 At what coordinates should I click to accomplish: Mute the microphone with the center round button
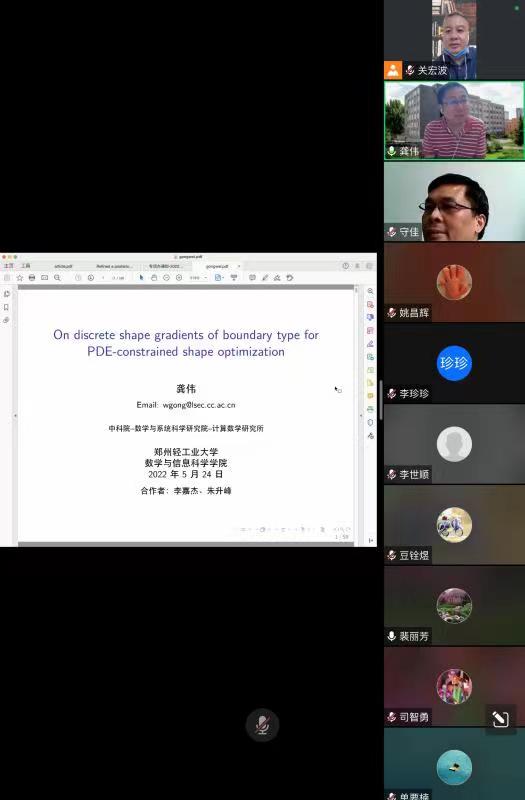(x=262, y=724)
